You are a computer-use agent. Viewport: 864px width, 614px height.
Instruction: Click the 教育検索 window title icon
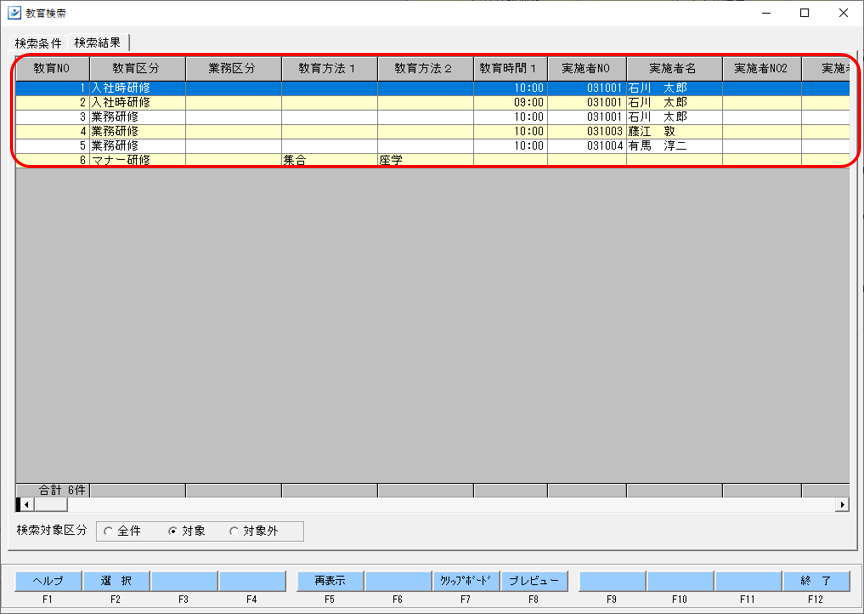[x=14, y=13]
